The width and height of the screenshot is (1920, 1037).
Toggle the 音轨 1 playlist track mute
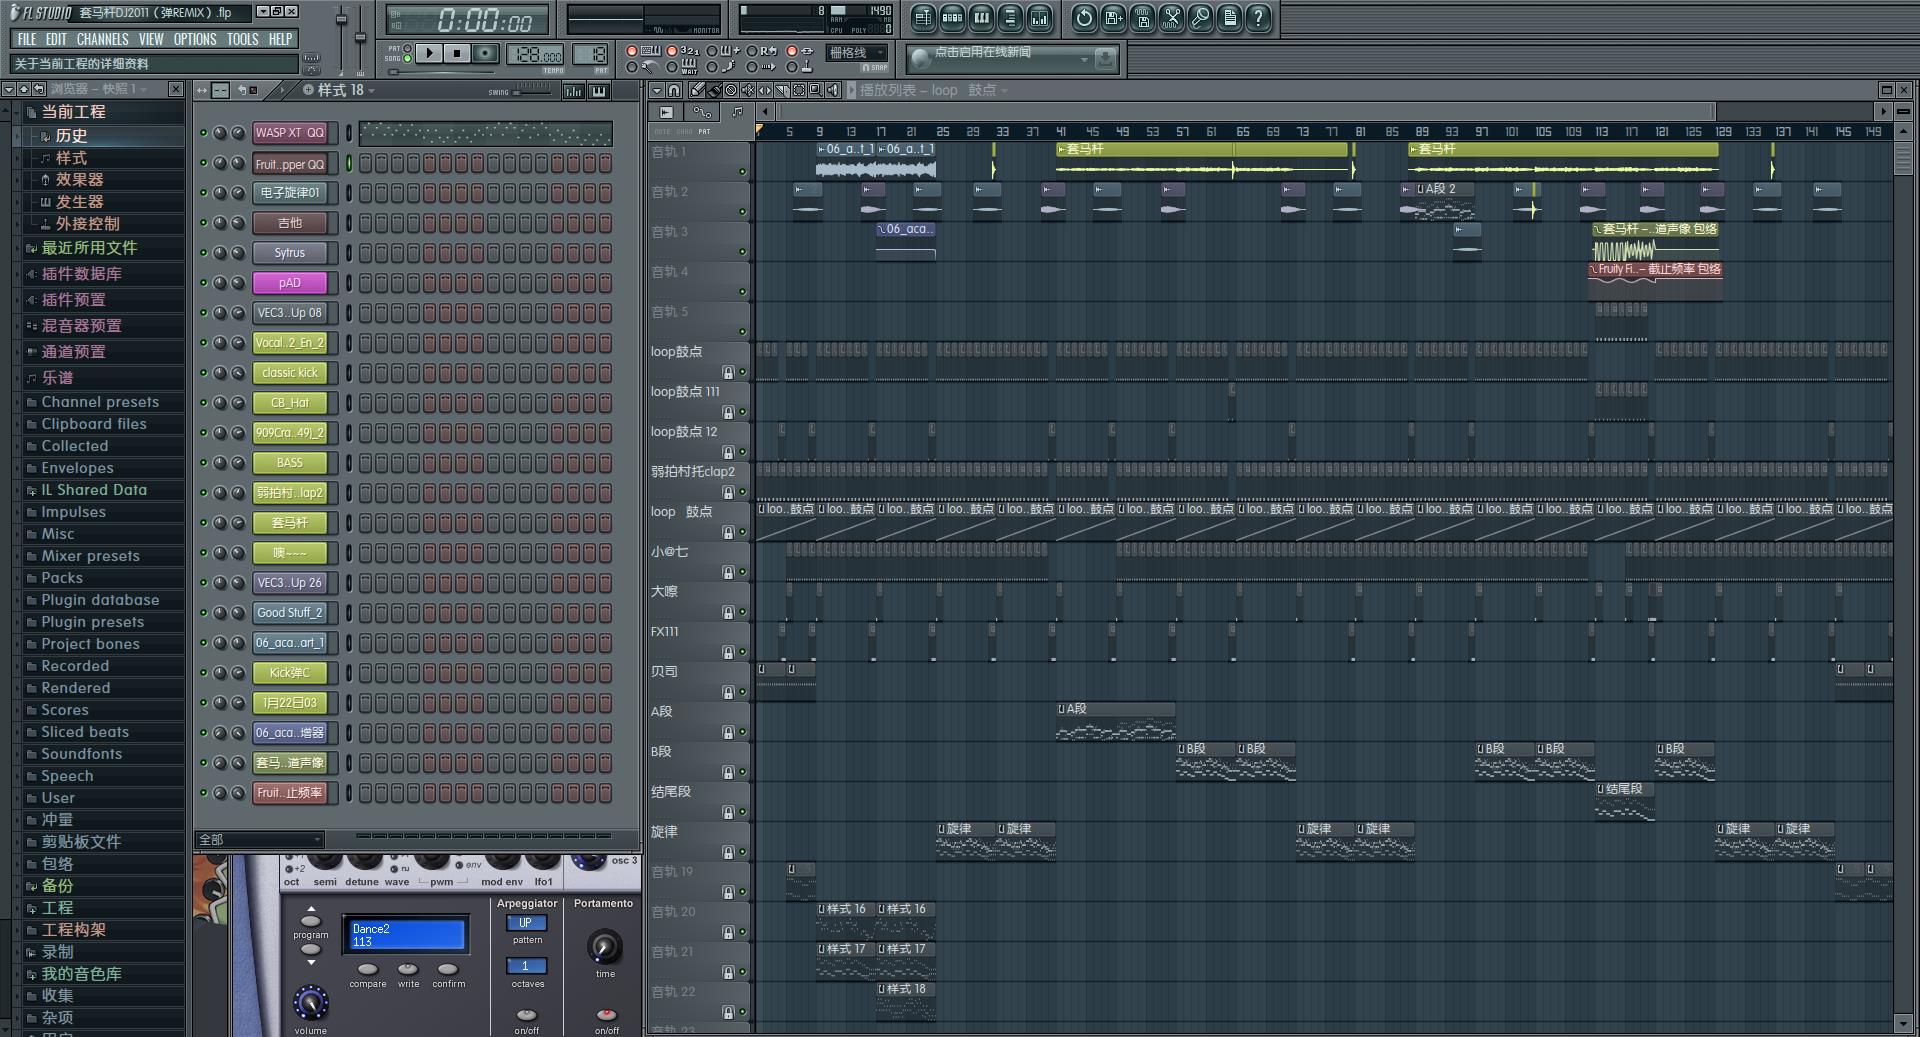coord(742,171)
